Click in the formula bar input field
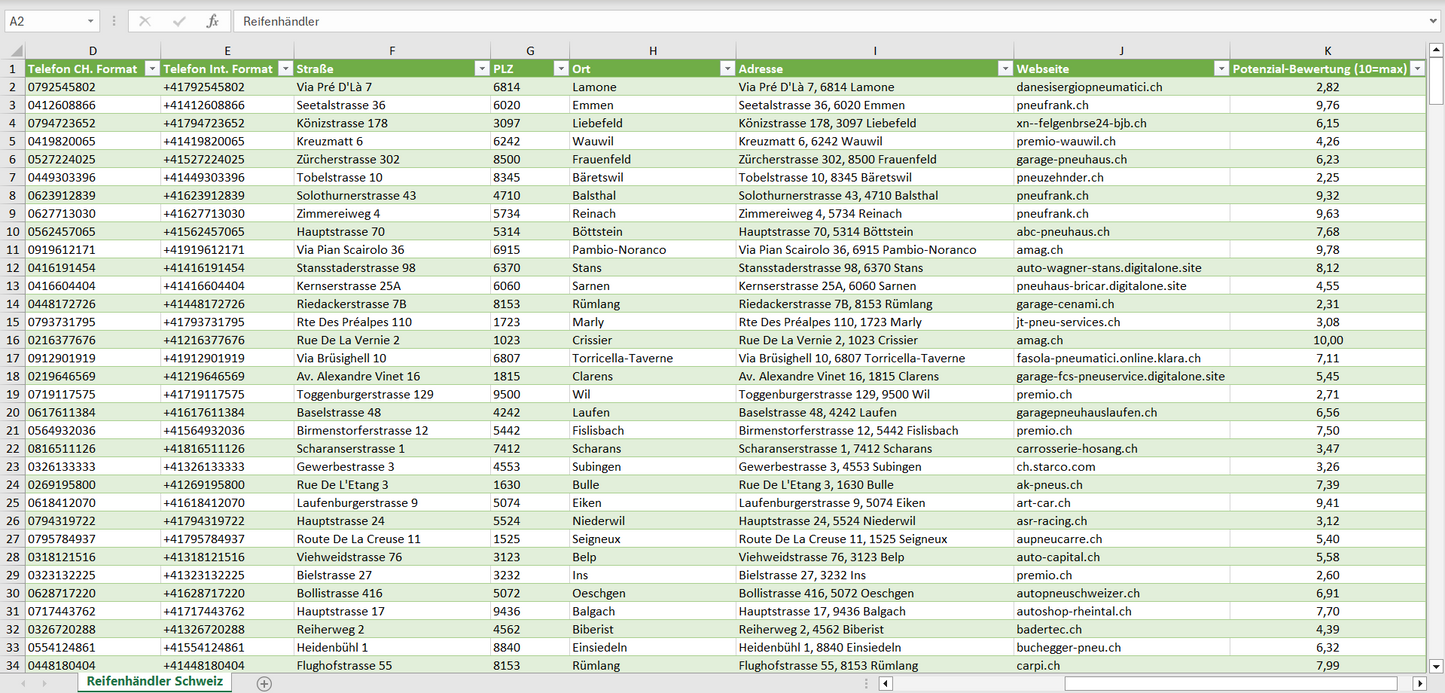The width and height of the screenshot is (1445, 693). point(830,21)
